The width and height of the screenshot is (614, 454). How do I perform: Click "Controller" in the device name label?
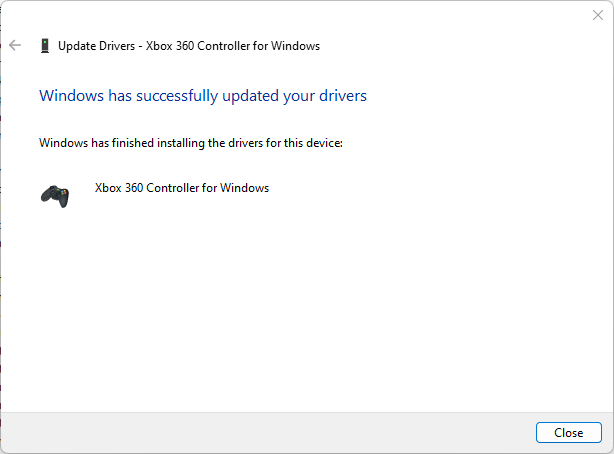point(173,187)
